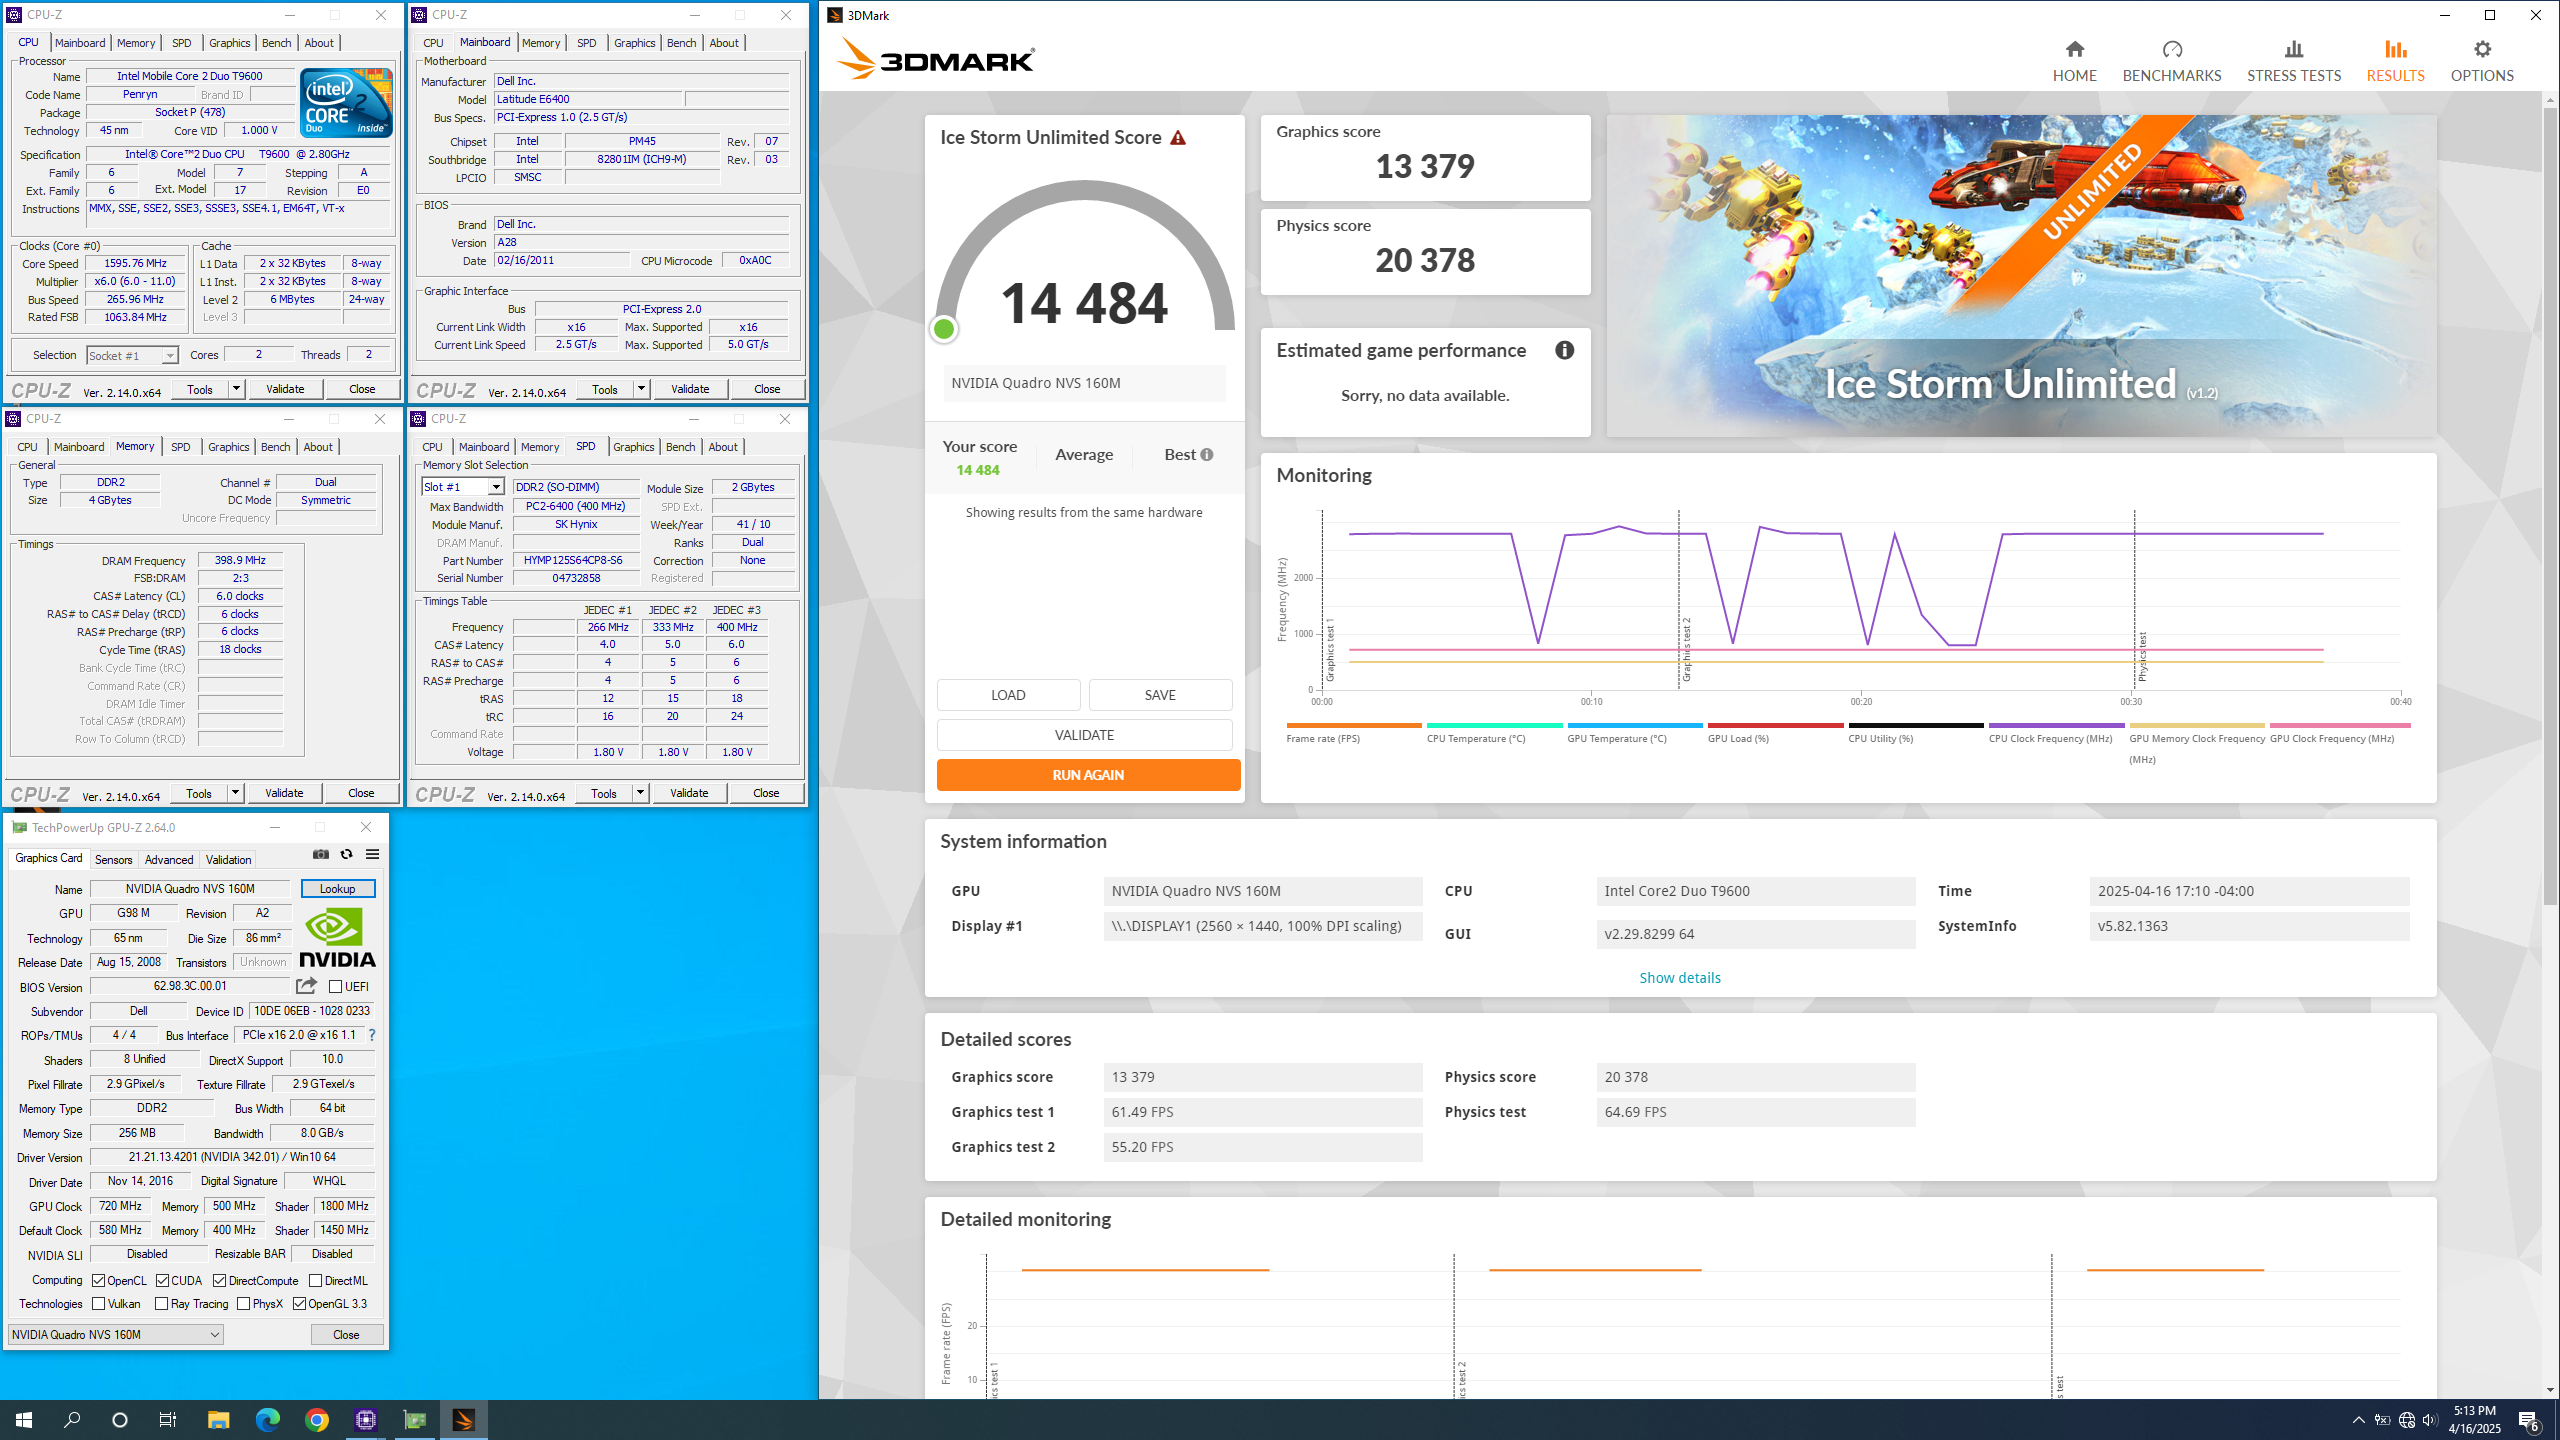The height and width of the screenshot is (1440, 2560).
Task: Click warning triangle beside Ice Storm score
Action: pos(1178,138)
